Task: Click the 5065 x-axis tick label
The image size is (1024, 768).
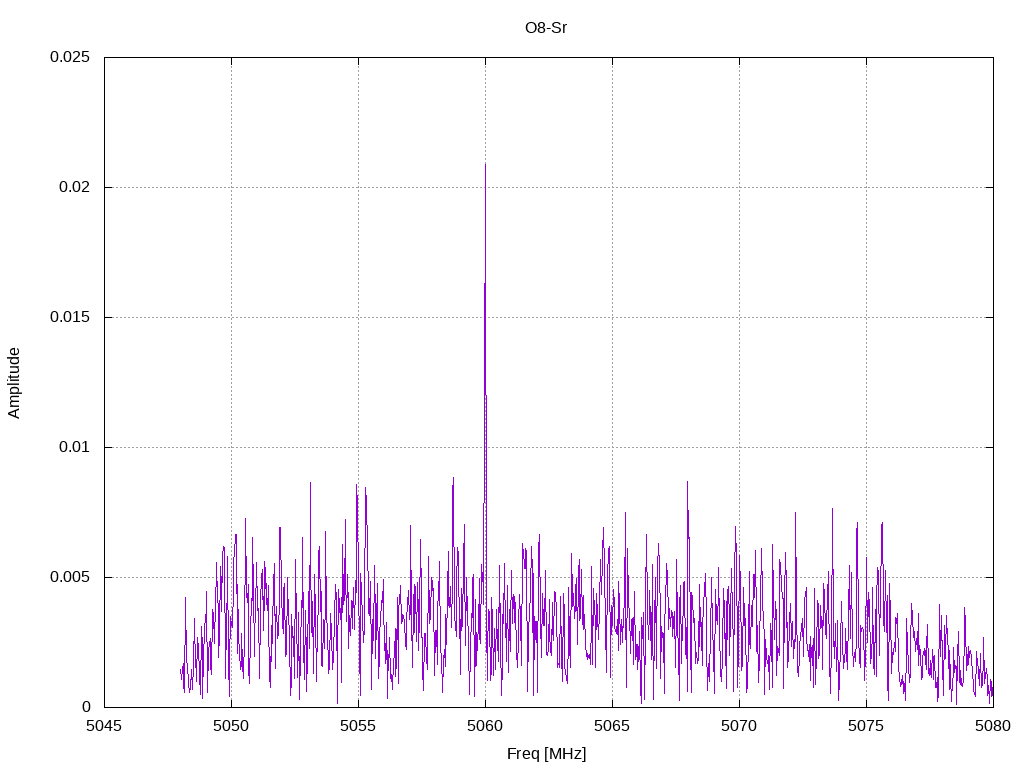Action: 612,726
